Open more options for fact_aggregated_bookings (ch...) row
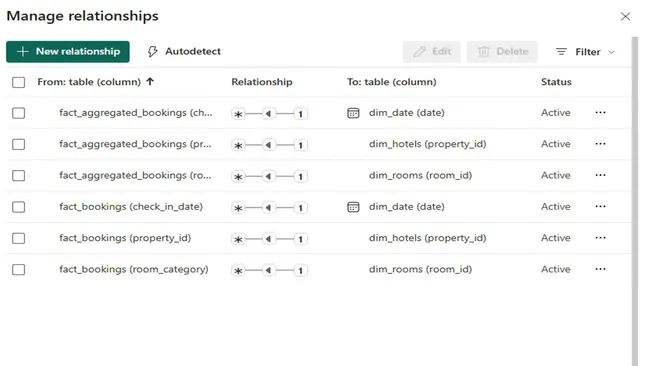This screenshot has width=650, height=366. (600, 112)
